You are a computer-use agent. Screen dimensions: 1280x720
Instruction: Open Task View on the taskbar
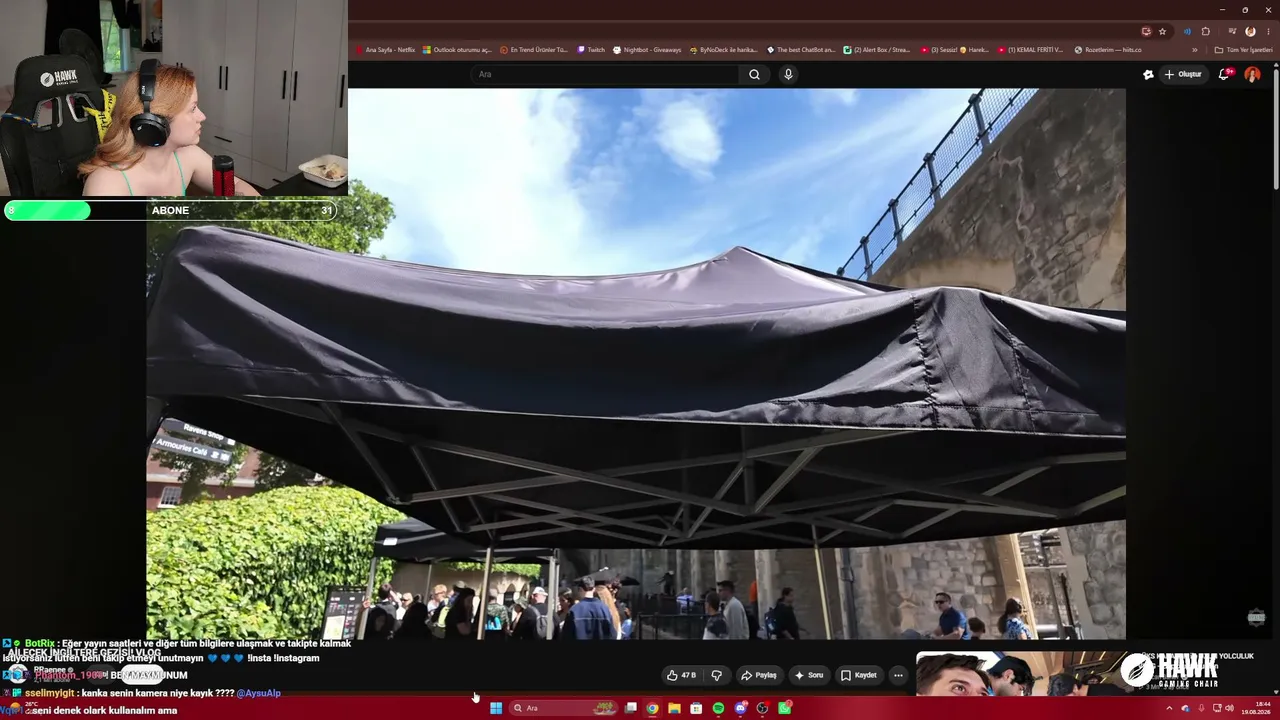pyautogui.click(x=631, y=708)
